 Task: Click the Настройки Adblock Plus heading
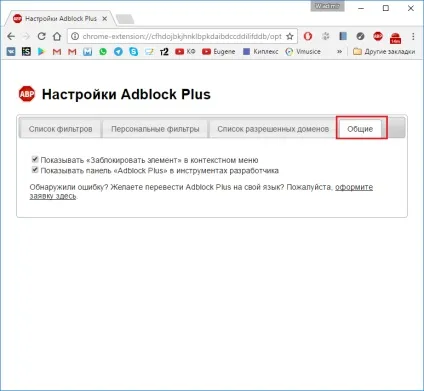click(126, 94)
